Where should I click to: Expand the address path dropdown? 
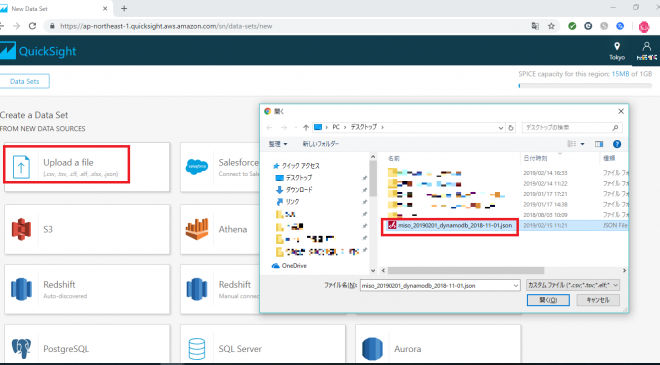pos(500,128)
